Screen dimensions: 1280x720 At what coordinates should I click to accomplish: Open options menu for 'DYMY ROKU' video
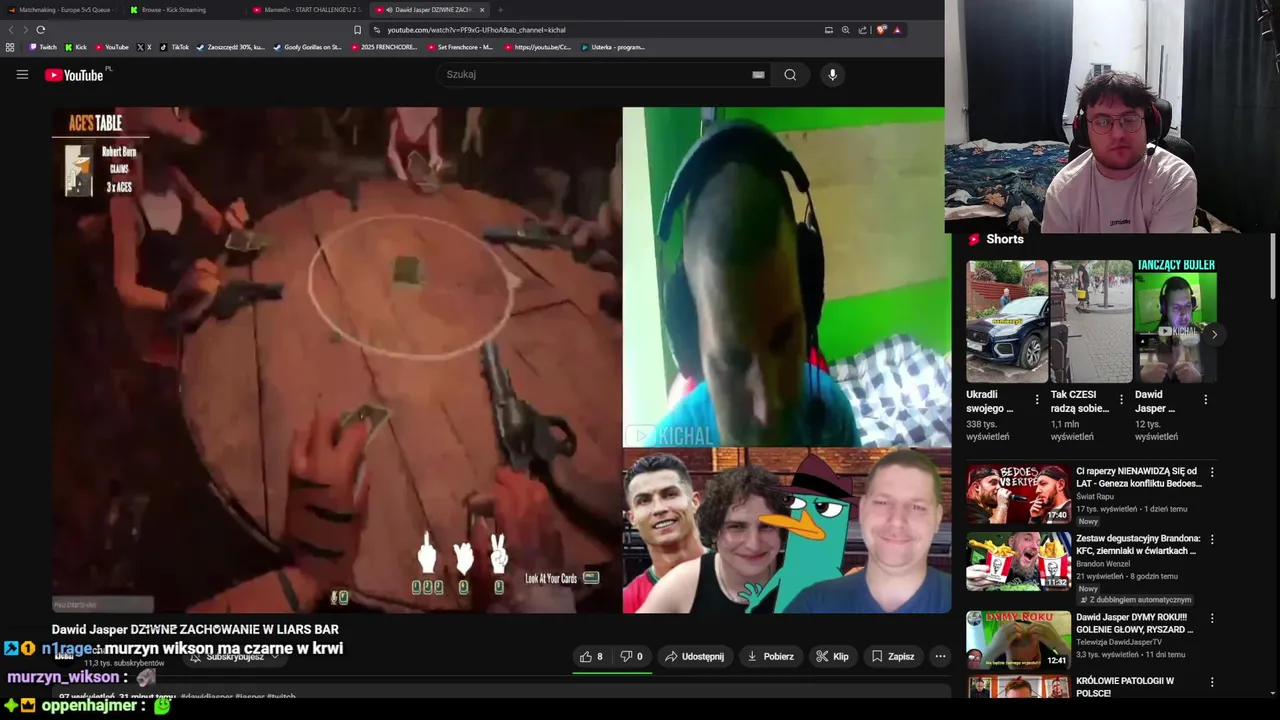click(1212, 618)
